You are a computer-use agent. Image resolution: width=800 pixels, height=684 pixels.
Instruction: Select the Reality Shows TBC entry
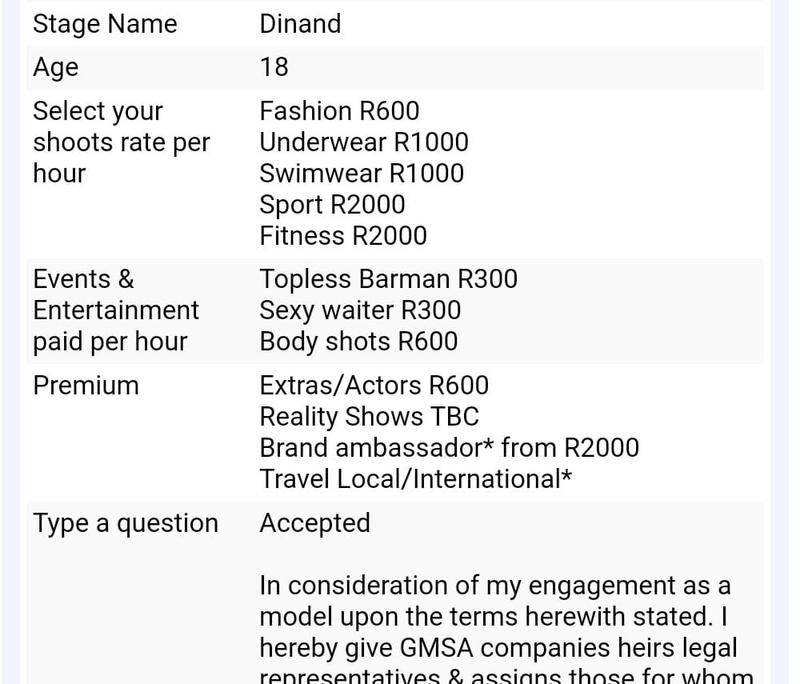369,417
